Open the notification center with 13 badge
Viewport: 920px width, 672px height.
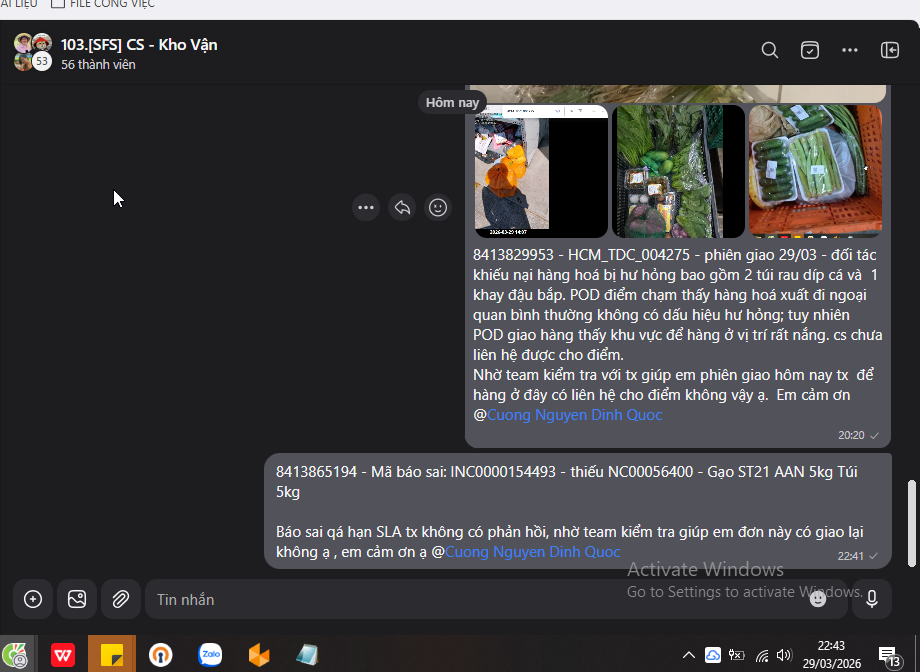click(x=889, y=657)
